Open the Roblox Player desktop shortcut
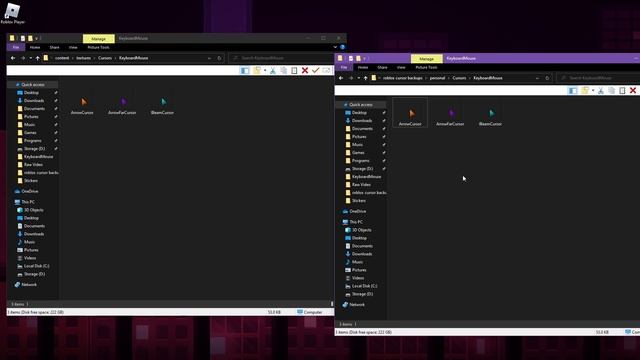Screen dimensions: 640x360 tap(12, 13)
